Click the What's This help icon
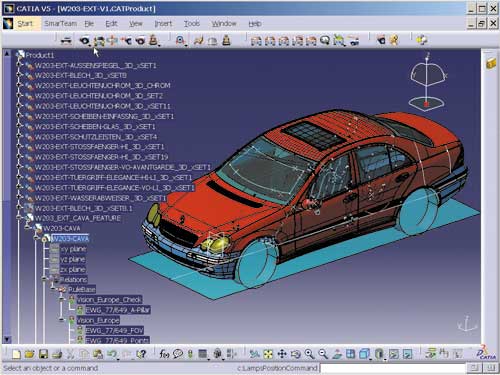Viewport: 500px width, 375px height. [x=141, y=354]
